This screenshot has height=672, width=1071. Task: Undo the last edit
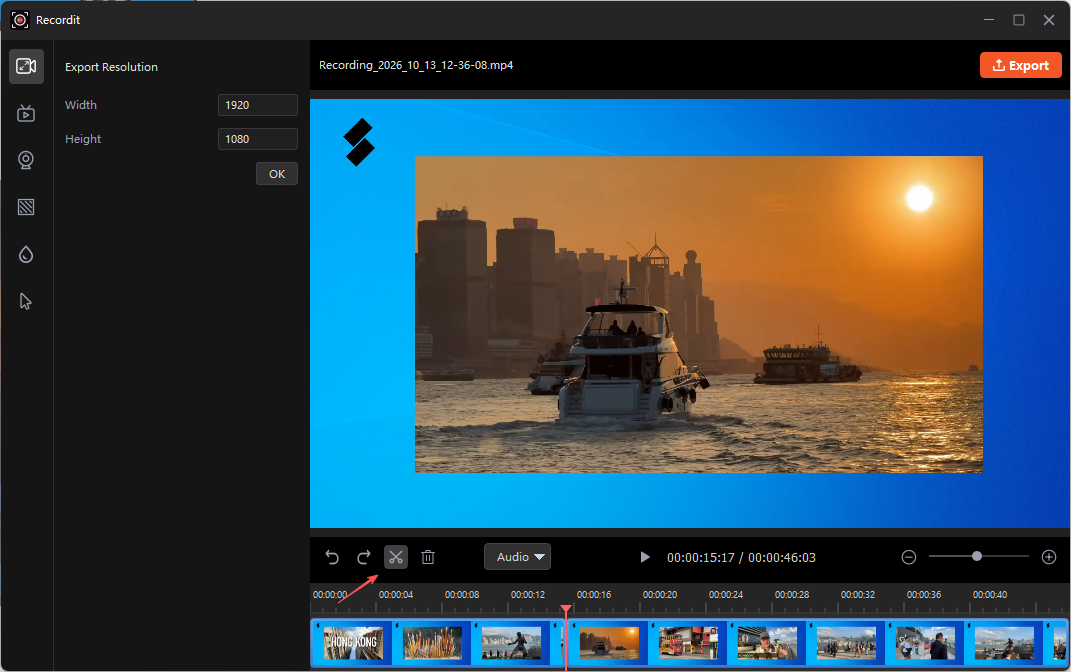coord(332,557)
